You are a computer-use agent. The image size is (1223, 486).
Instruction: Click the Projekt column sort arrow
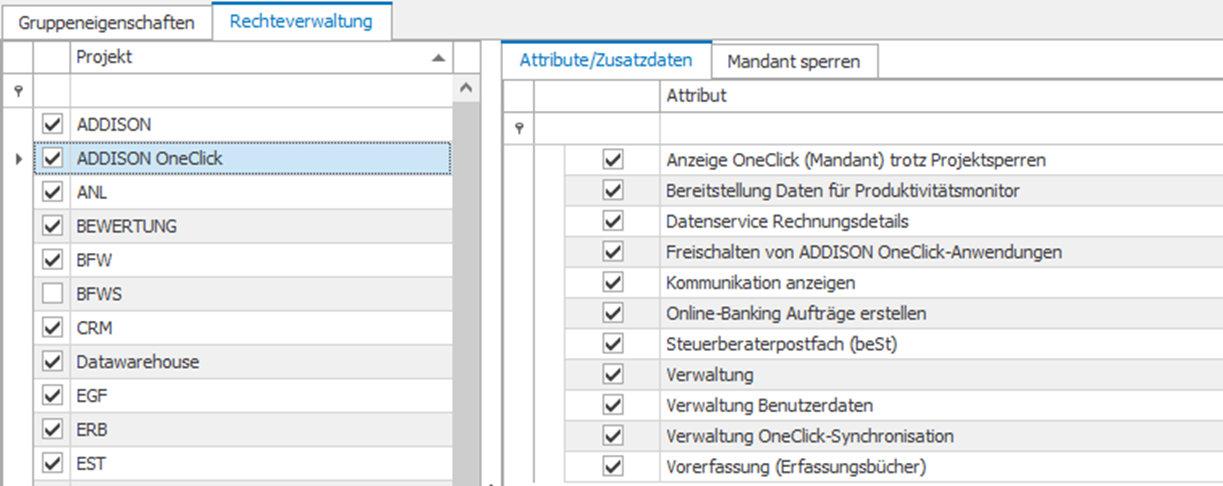437,59
